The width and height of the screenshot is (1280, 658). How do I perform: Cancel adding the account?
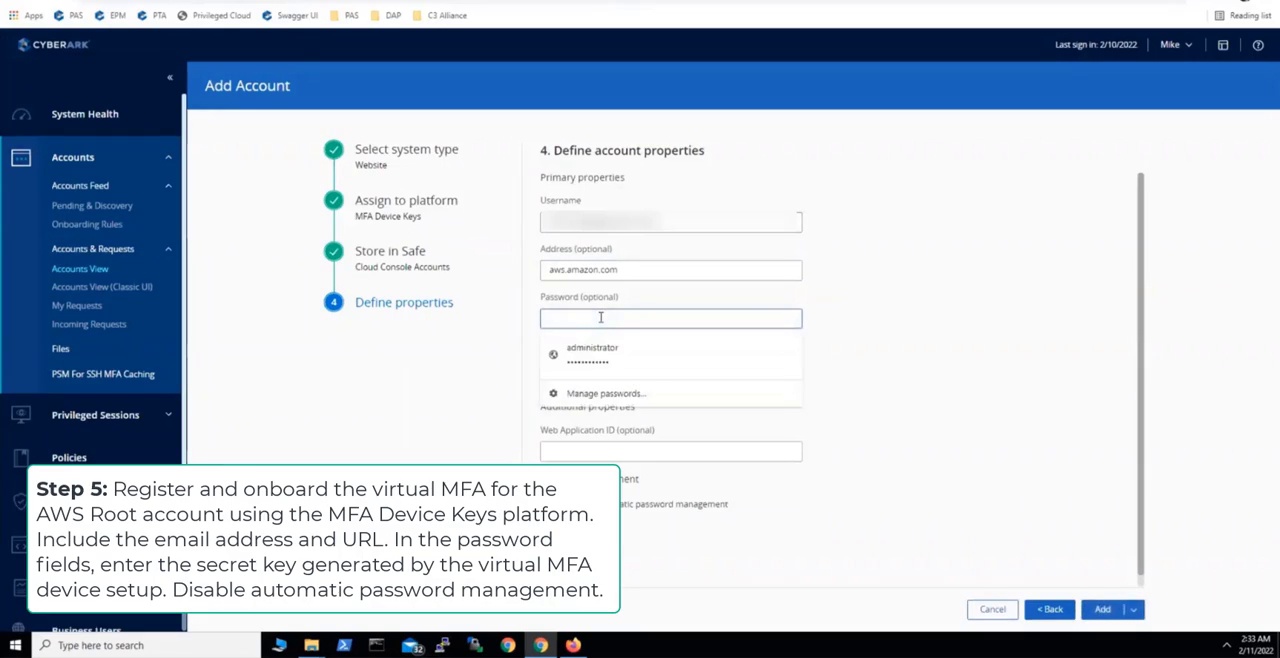pyautogui.click(x=993, y=609)
